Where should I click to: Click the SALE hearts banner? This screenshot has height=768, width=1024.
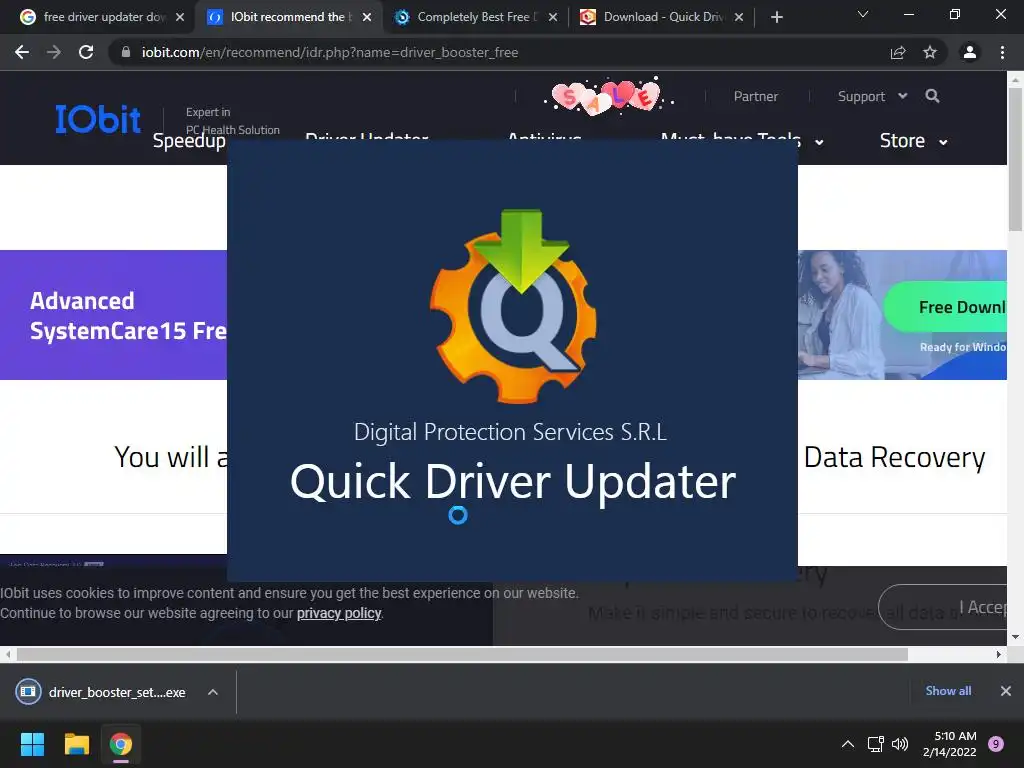(x=607, y=96)
